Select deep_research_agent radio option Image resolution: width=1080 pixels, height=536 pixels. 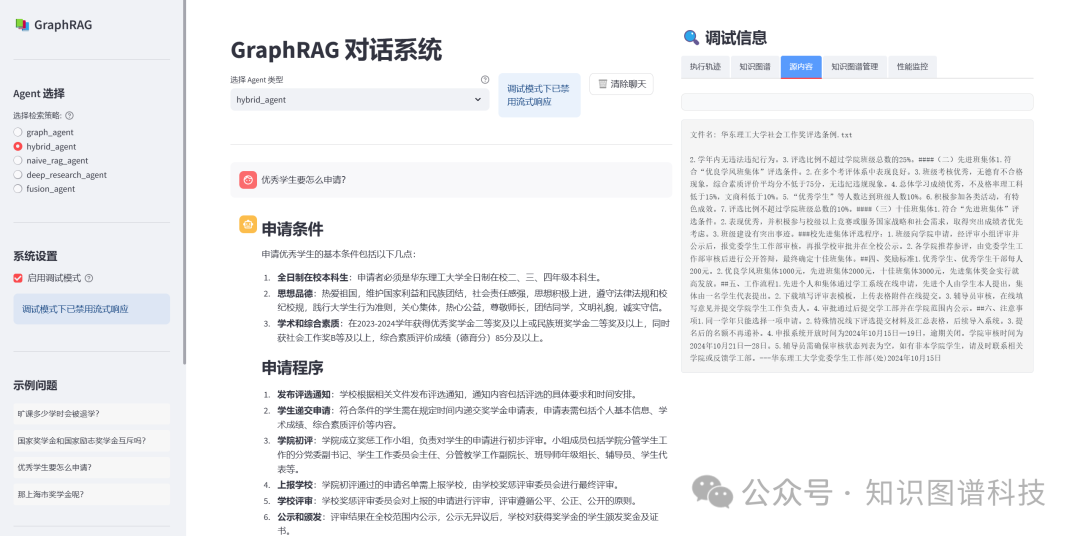coord(60,175)
